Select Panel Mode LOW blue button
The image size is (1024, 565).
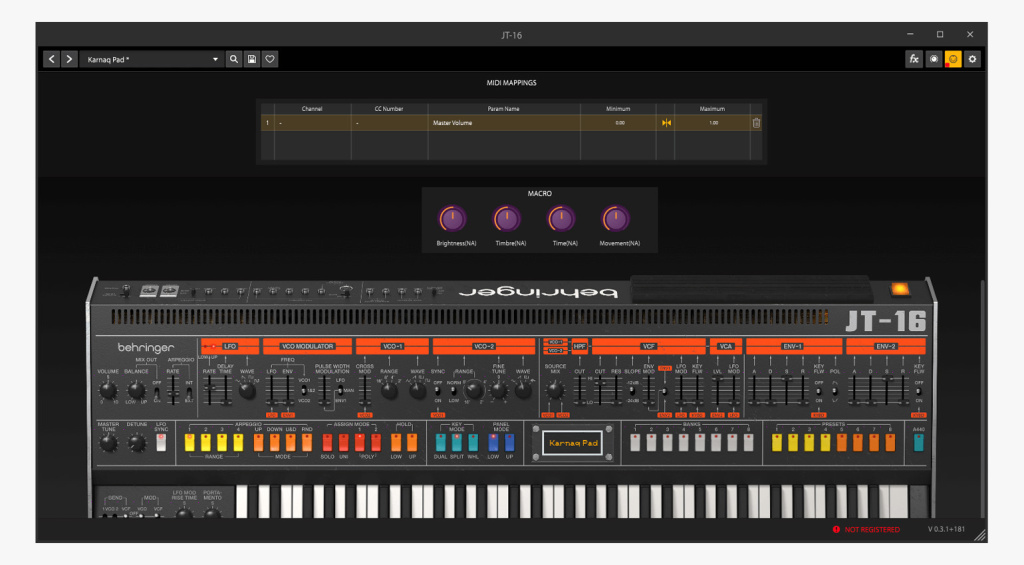tap(493, 442)
